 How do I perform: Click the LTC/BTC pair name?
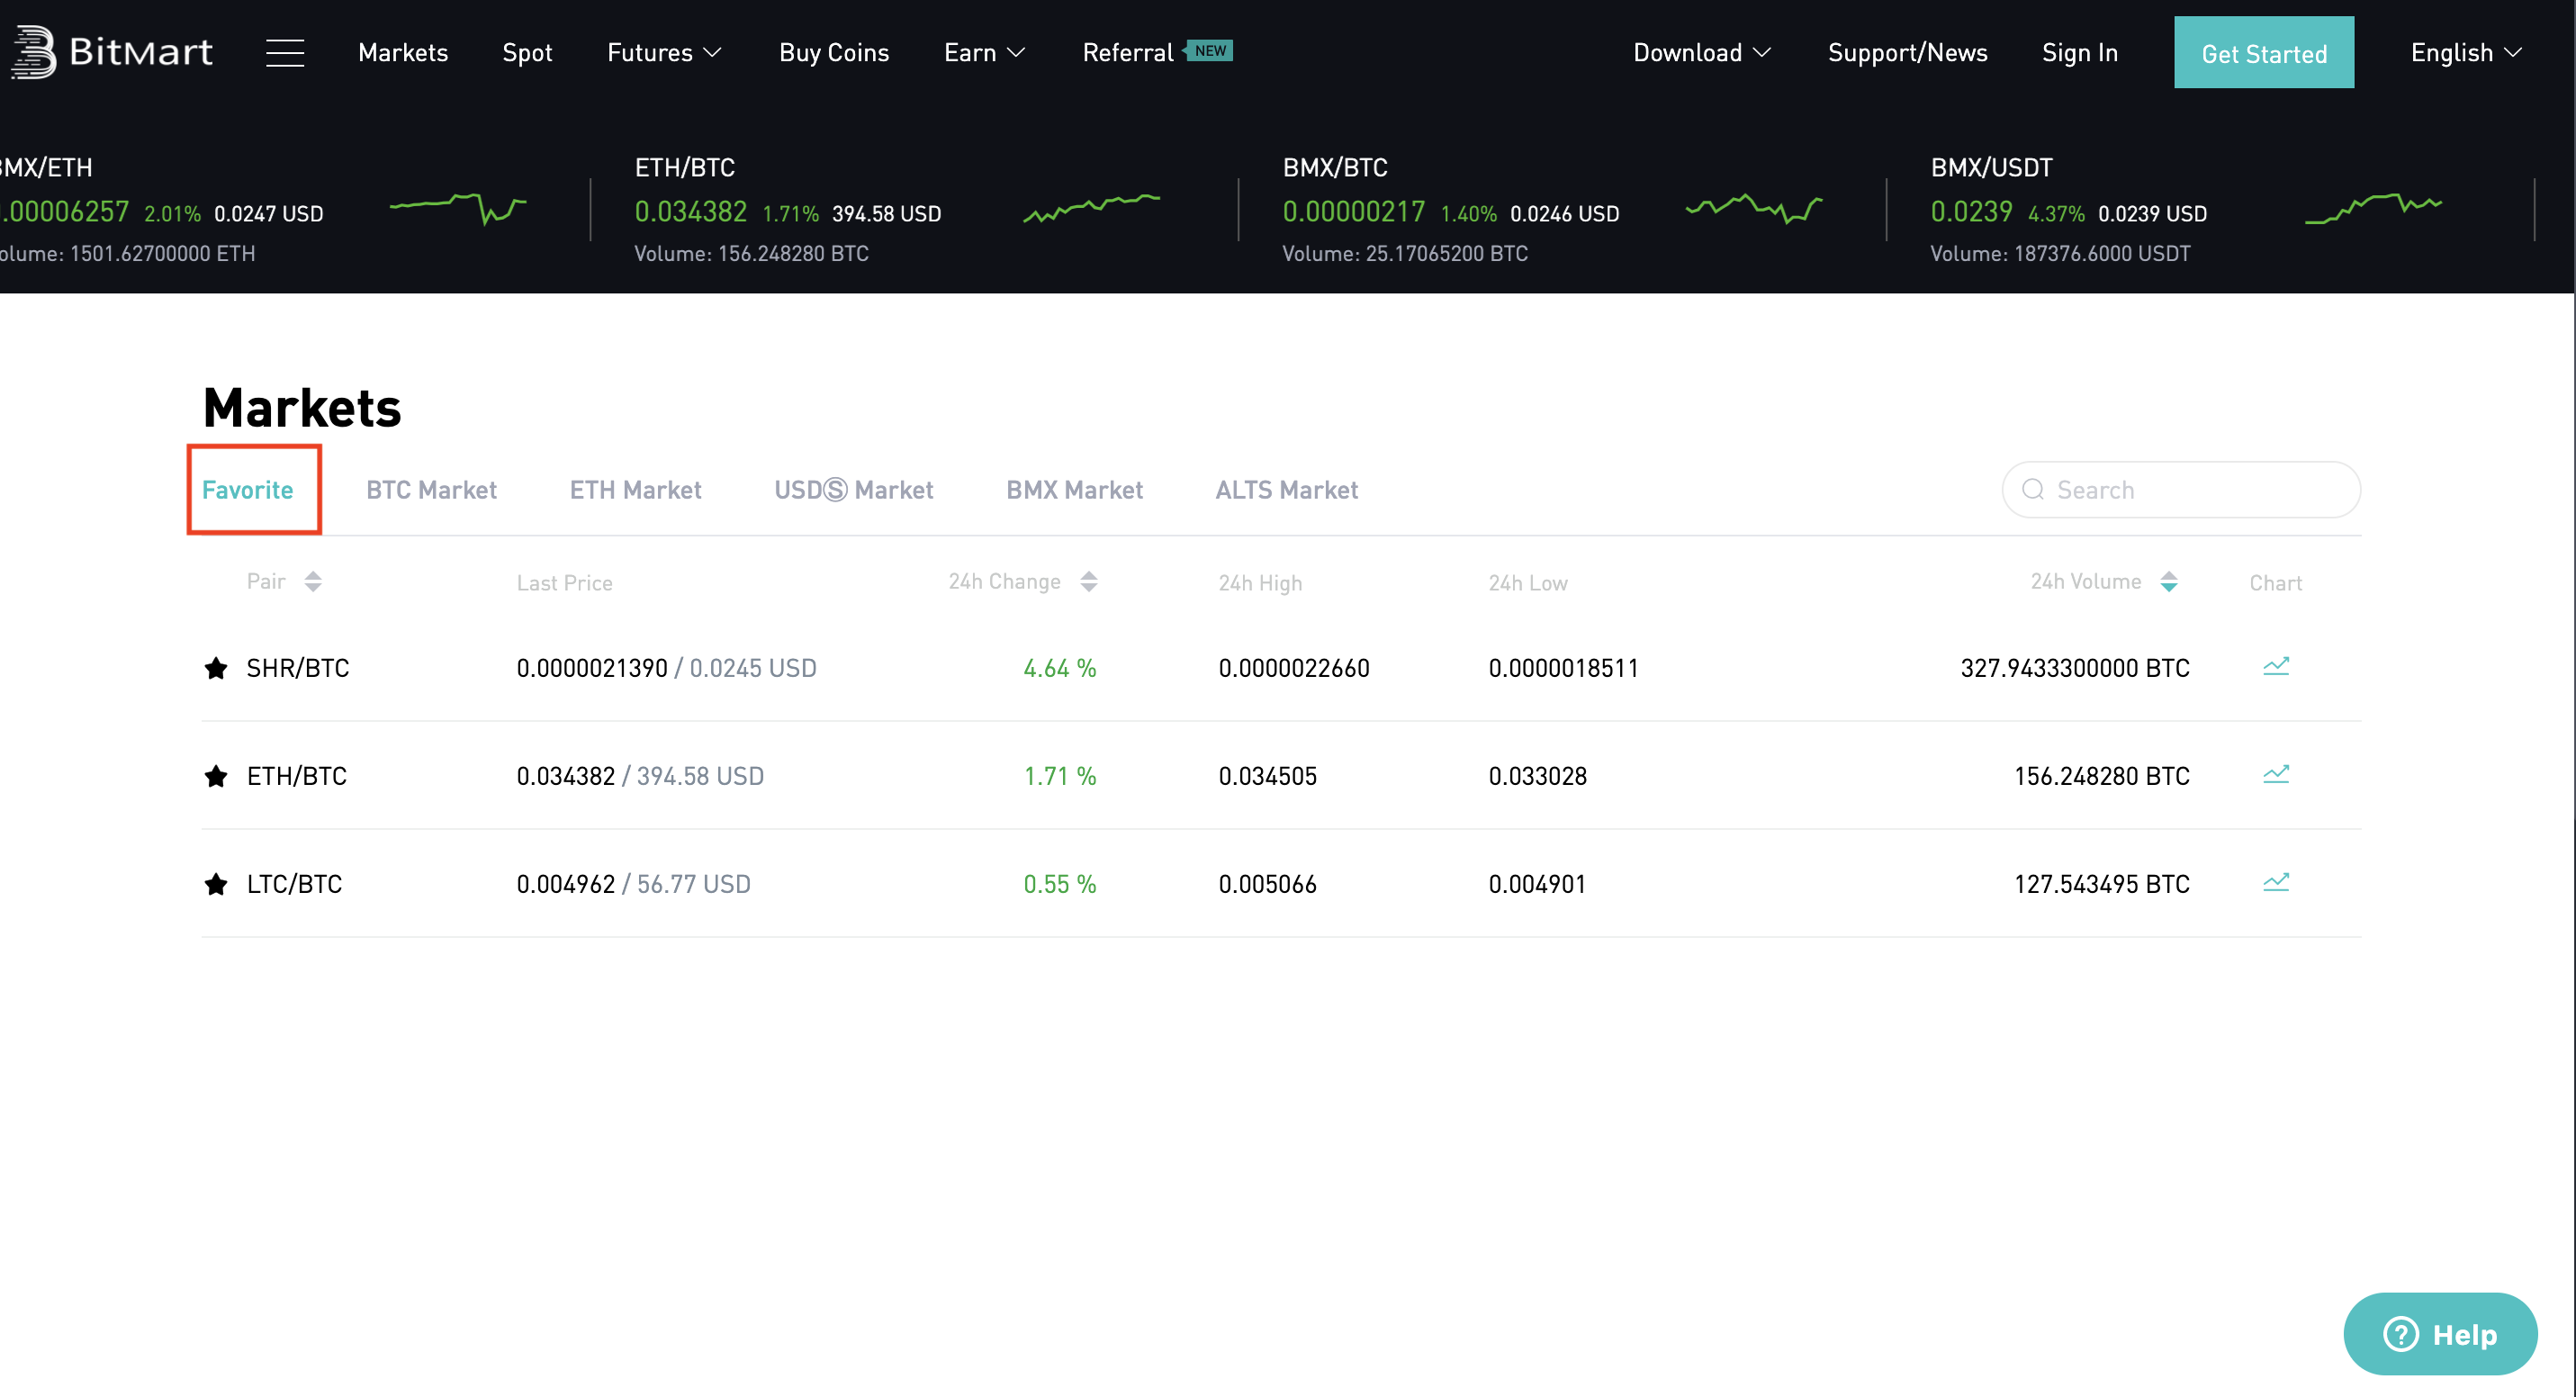tap(294, 884)
